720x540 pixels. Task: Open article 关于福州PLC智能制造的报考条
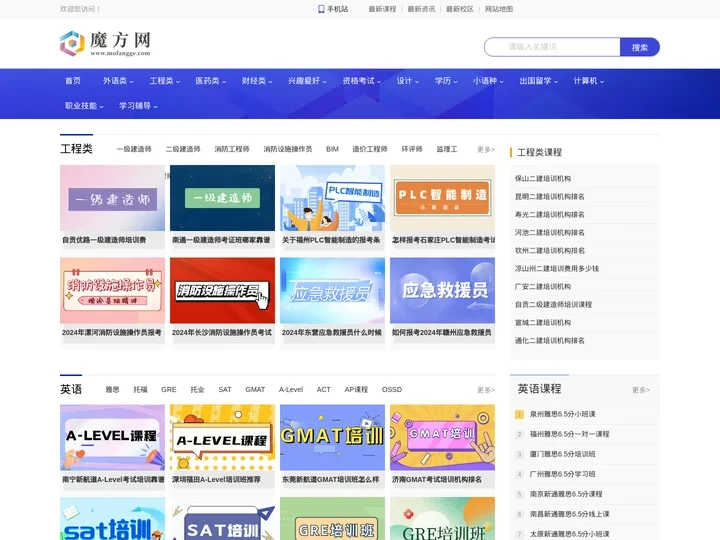click(x=332, y=240)
